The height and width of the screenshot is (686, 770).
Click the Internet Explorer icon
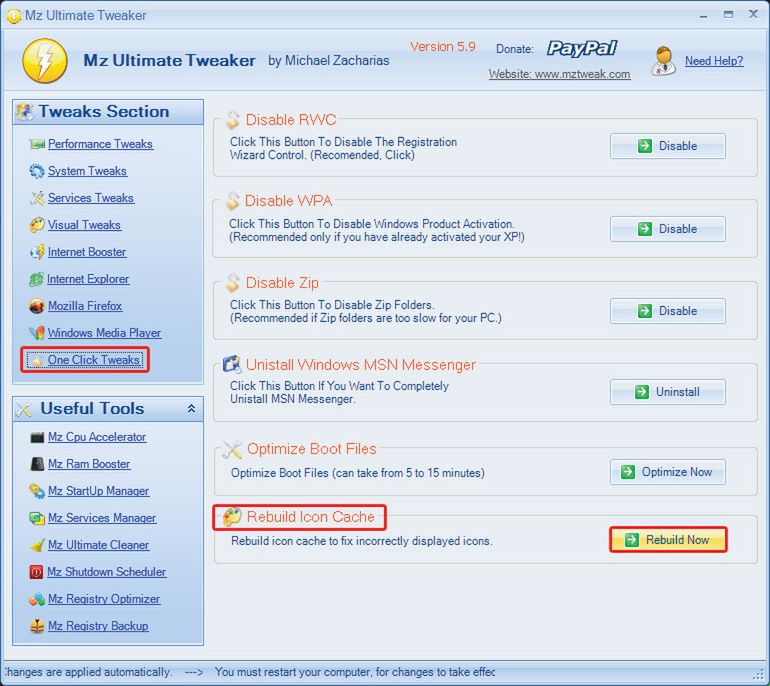pos(36,279)
